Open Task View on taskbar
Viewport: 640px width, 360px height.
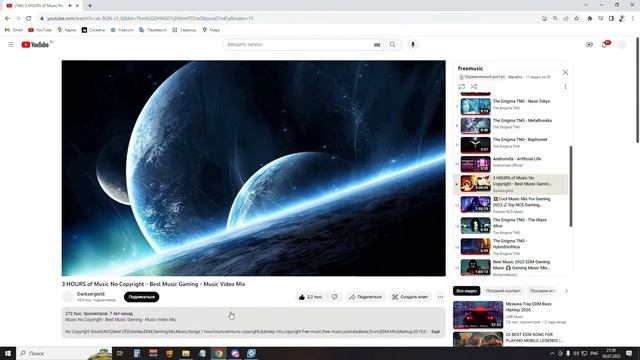[120, 353]
